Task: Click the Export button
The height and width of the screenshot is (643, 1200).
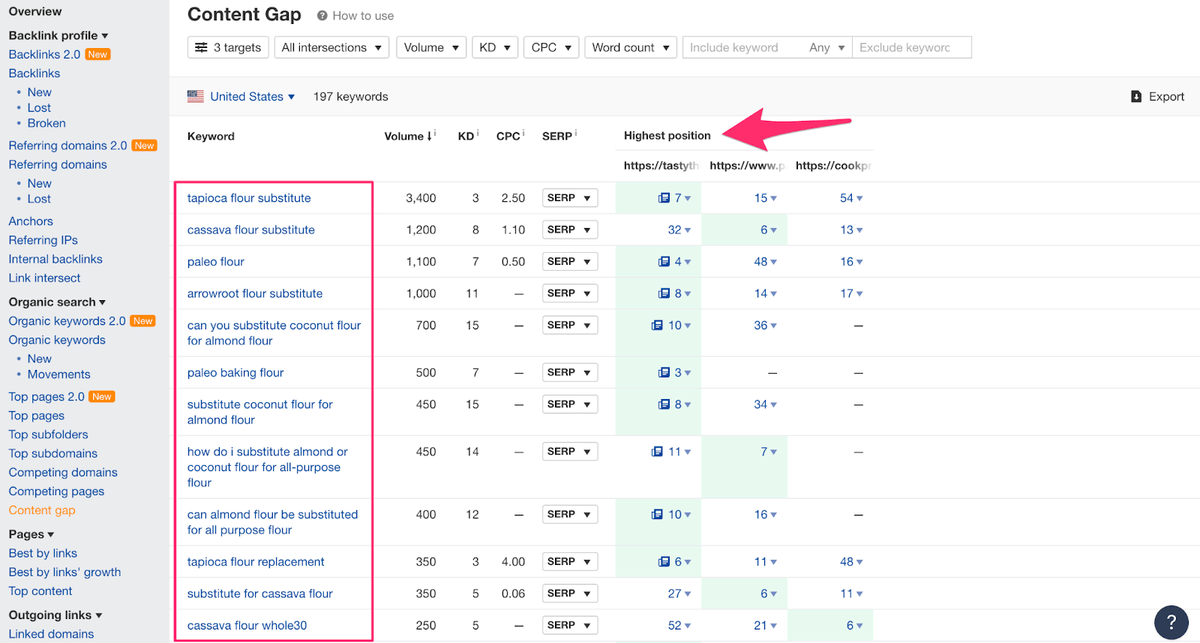Action: 1157,97
